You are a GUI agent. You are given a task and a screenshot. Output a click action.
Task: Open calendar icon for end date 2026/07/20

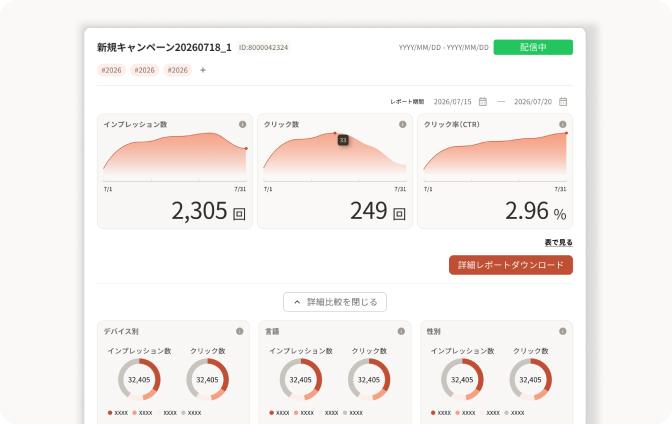(x=563, y=102)
